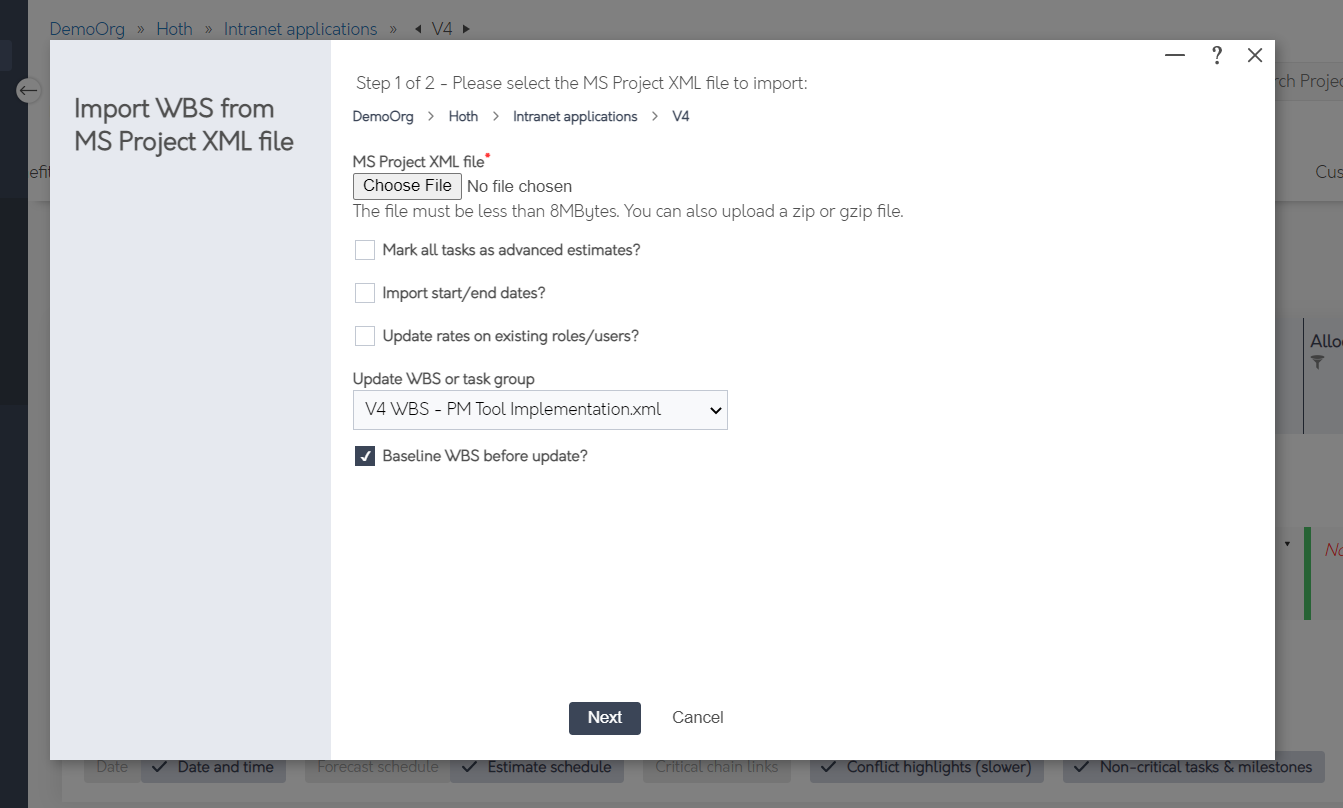
Task: Go to previous project using arrow before V4
Action: (x=417, y=29)
